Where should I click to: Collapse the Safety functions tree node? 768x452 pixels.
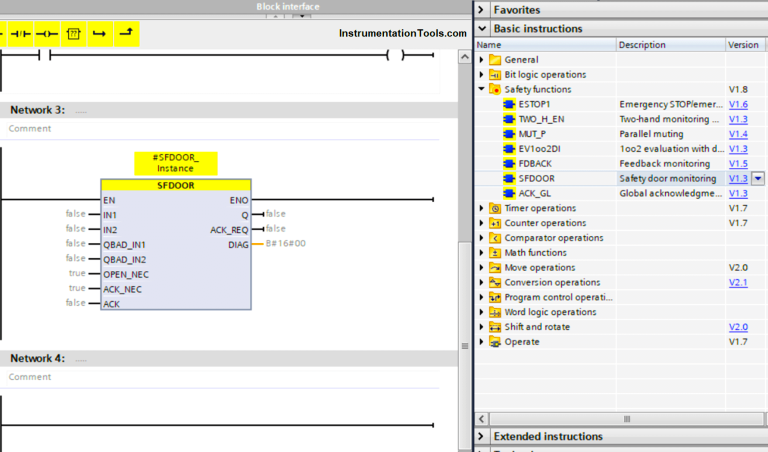coord(481,89)
